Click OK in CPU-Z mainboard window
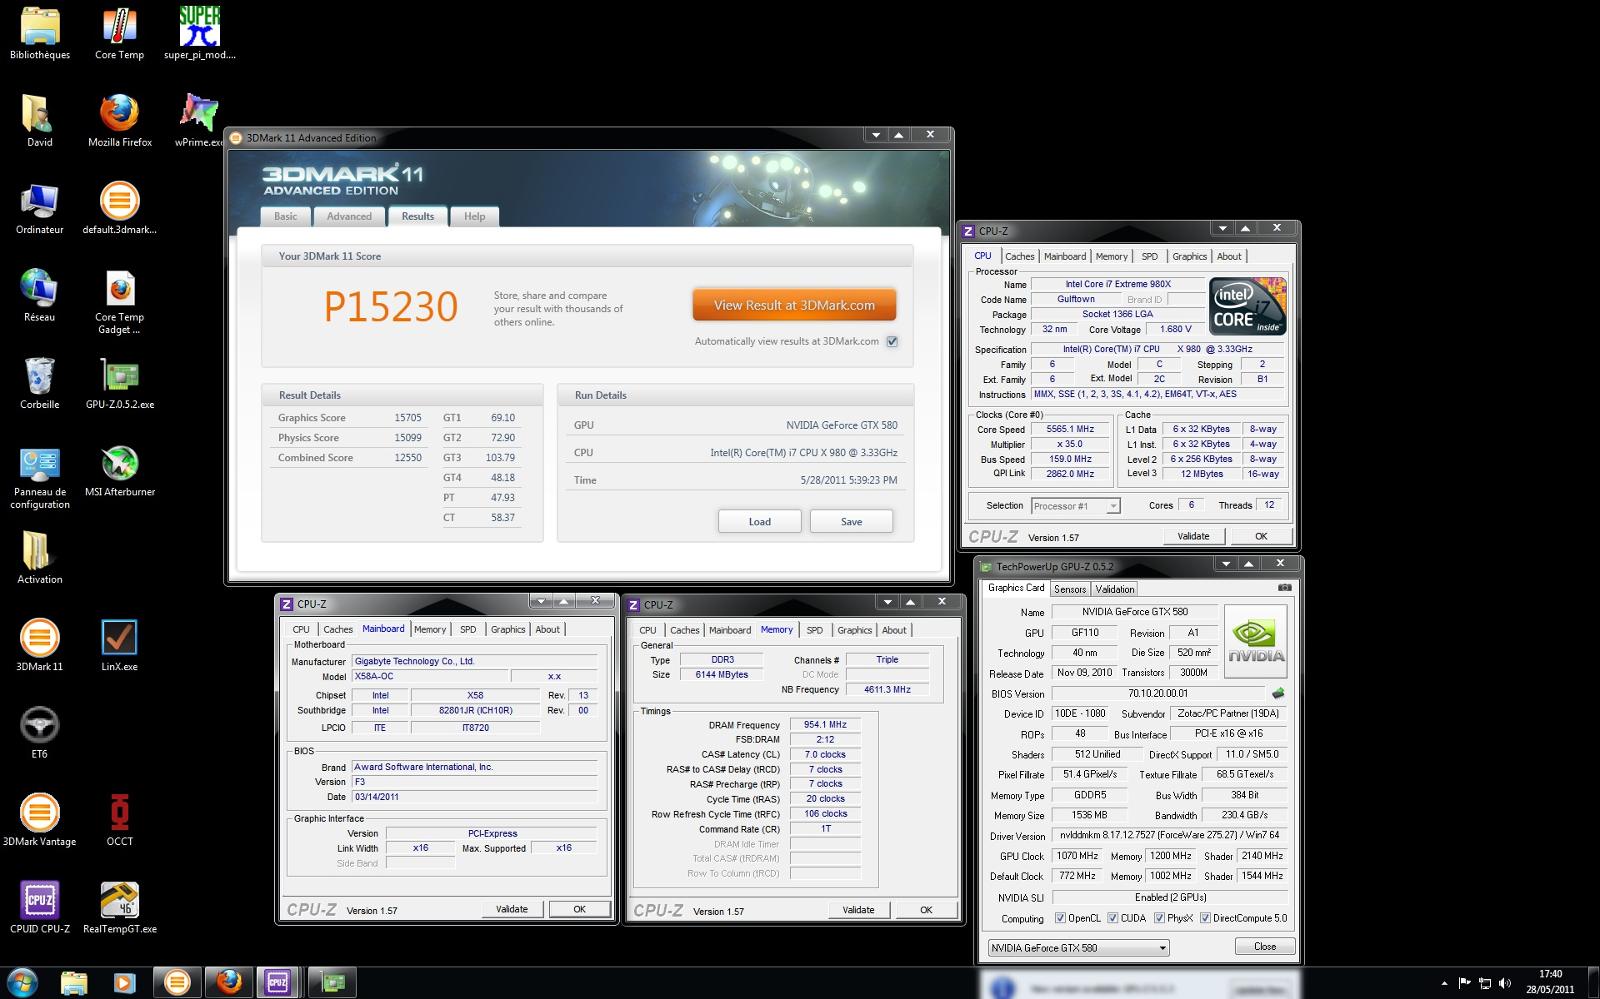The width and height of the screenshot is (1600, 999). tap(579, 909)
